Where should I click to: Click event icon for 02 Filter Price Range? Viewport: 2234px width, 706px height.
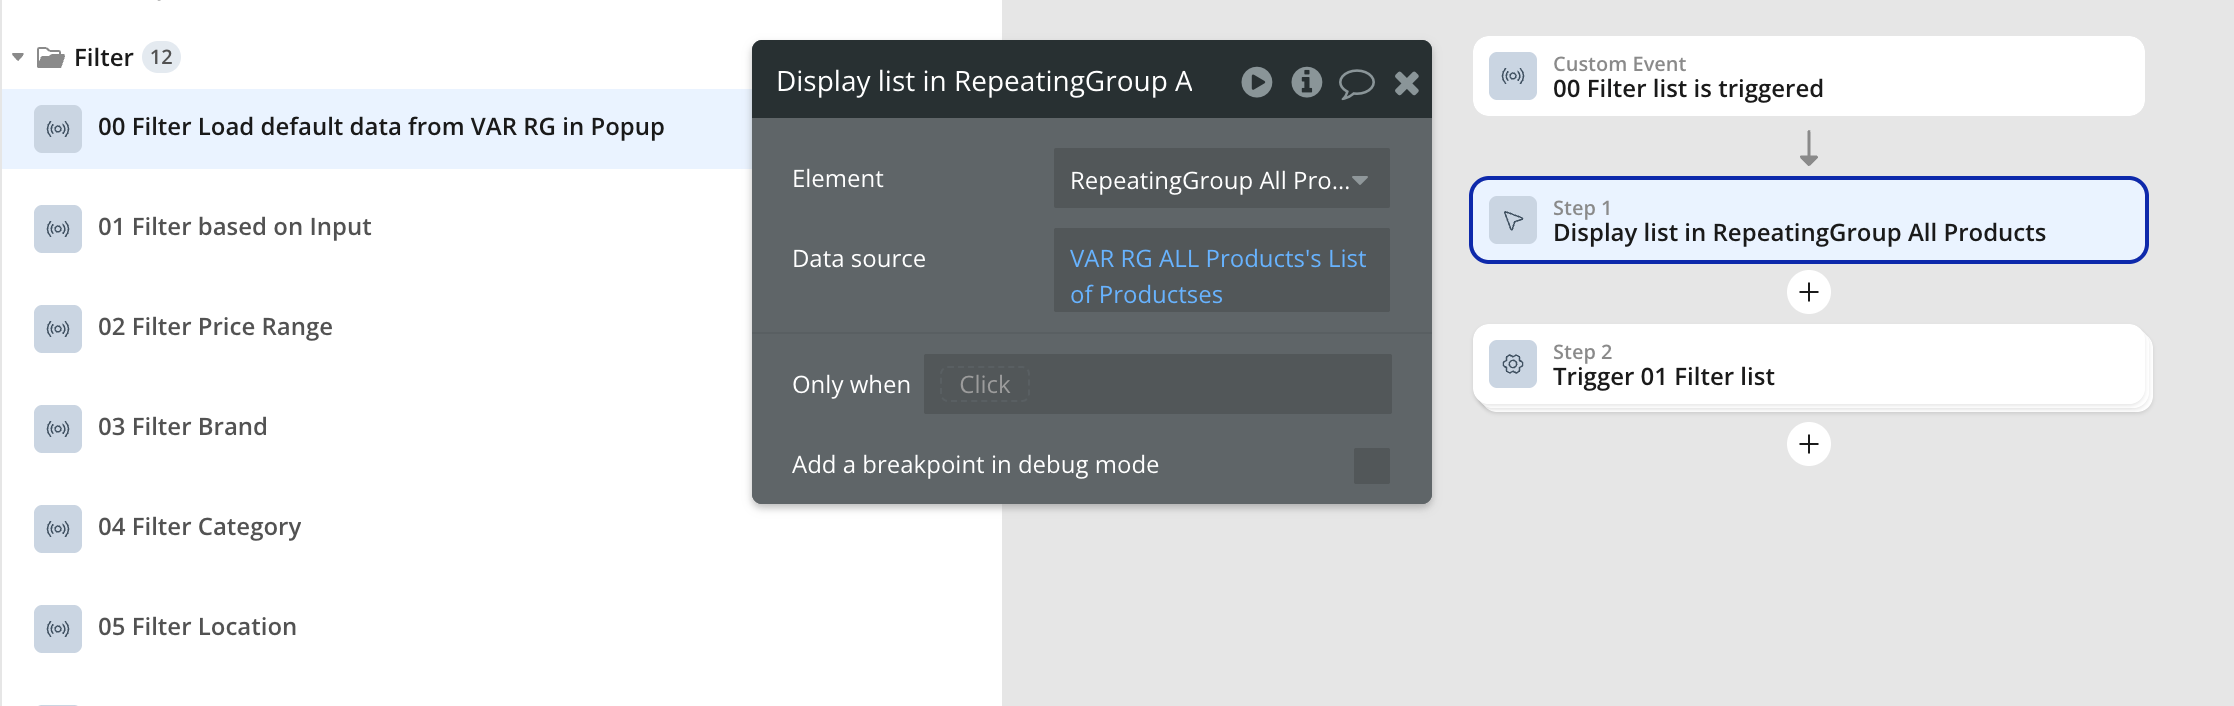(x=58, y=329)
